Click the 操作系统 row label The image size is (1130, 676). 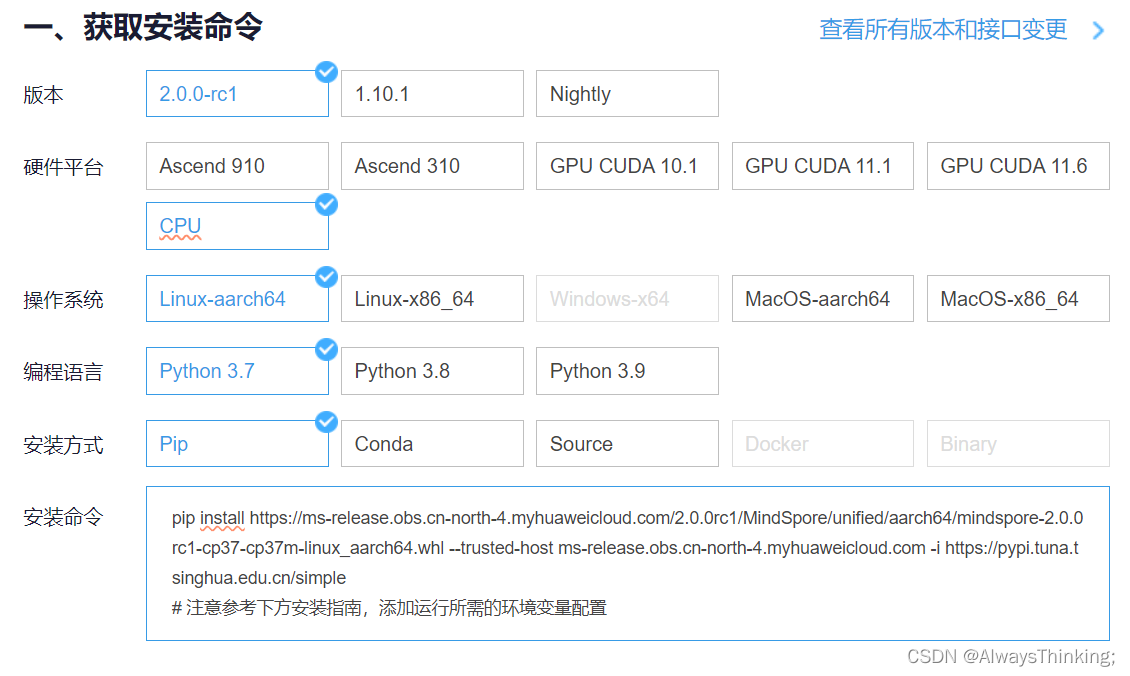coord(63,300)
